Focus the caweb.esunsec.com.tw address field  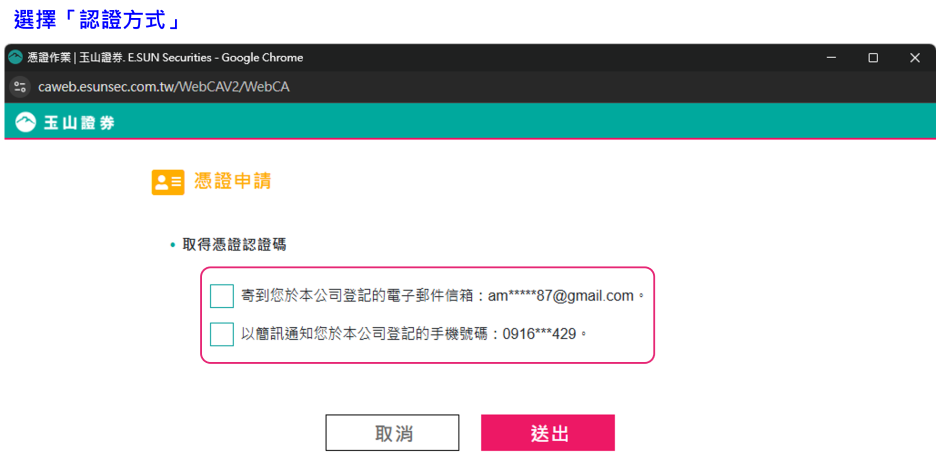click(x=164, y=88)
